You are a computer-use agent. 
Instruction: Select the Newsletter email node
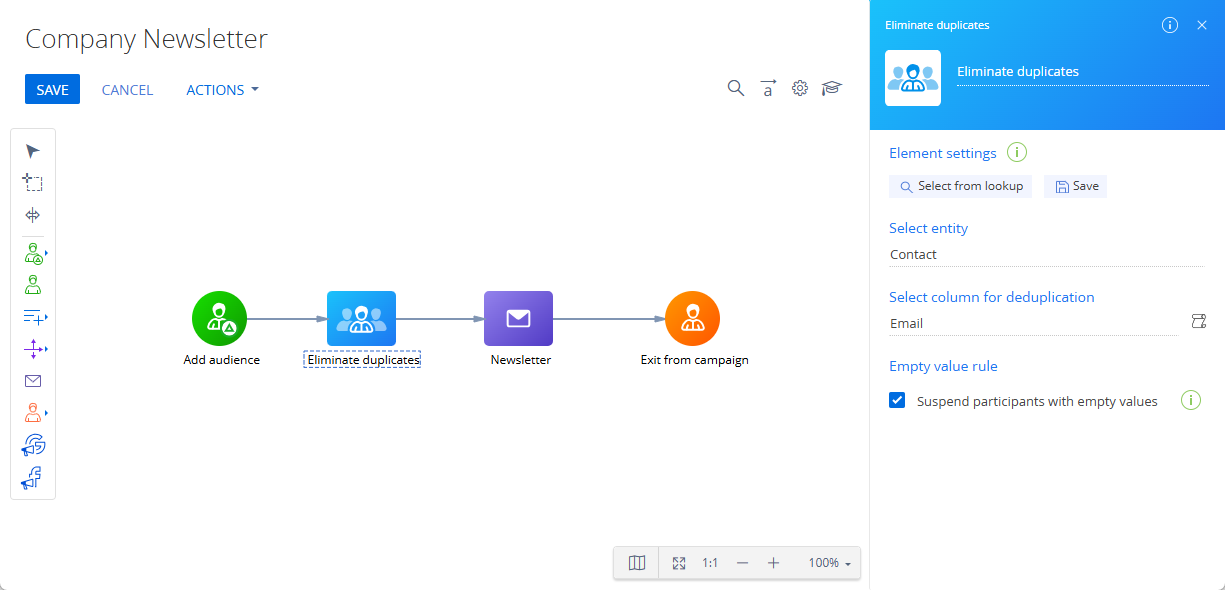(518, 319)
